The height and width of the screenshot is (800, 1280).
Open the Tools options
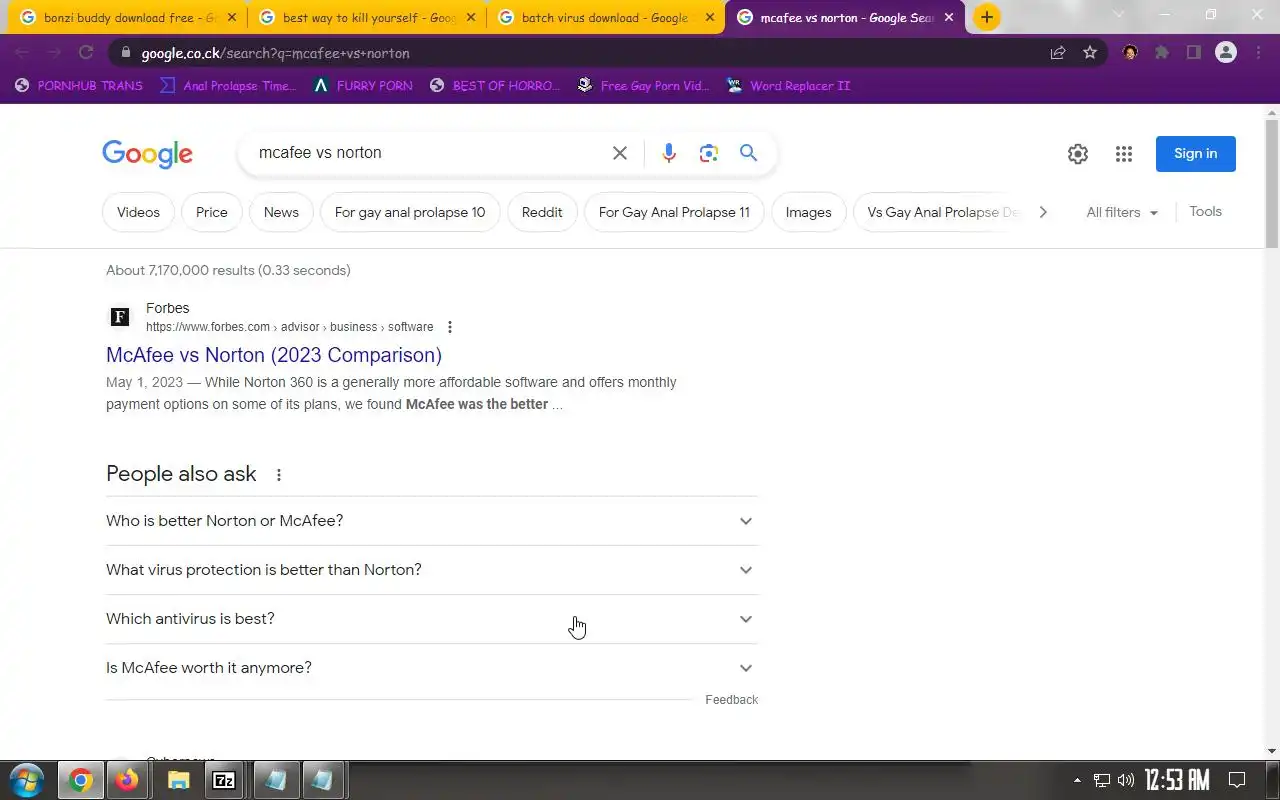click(x=1205, y=212)
